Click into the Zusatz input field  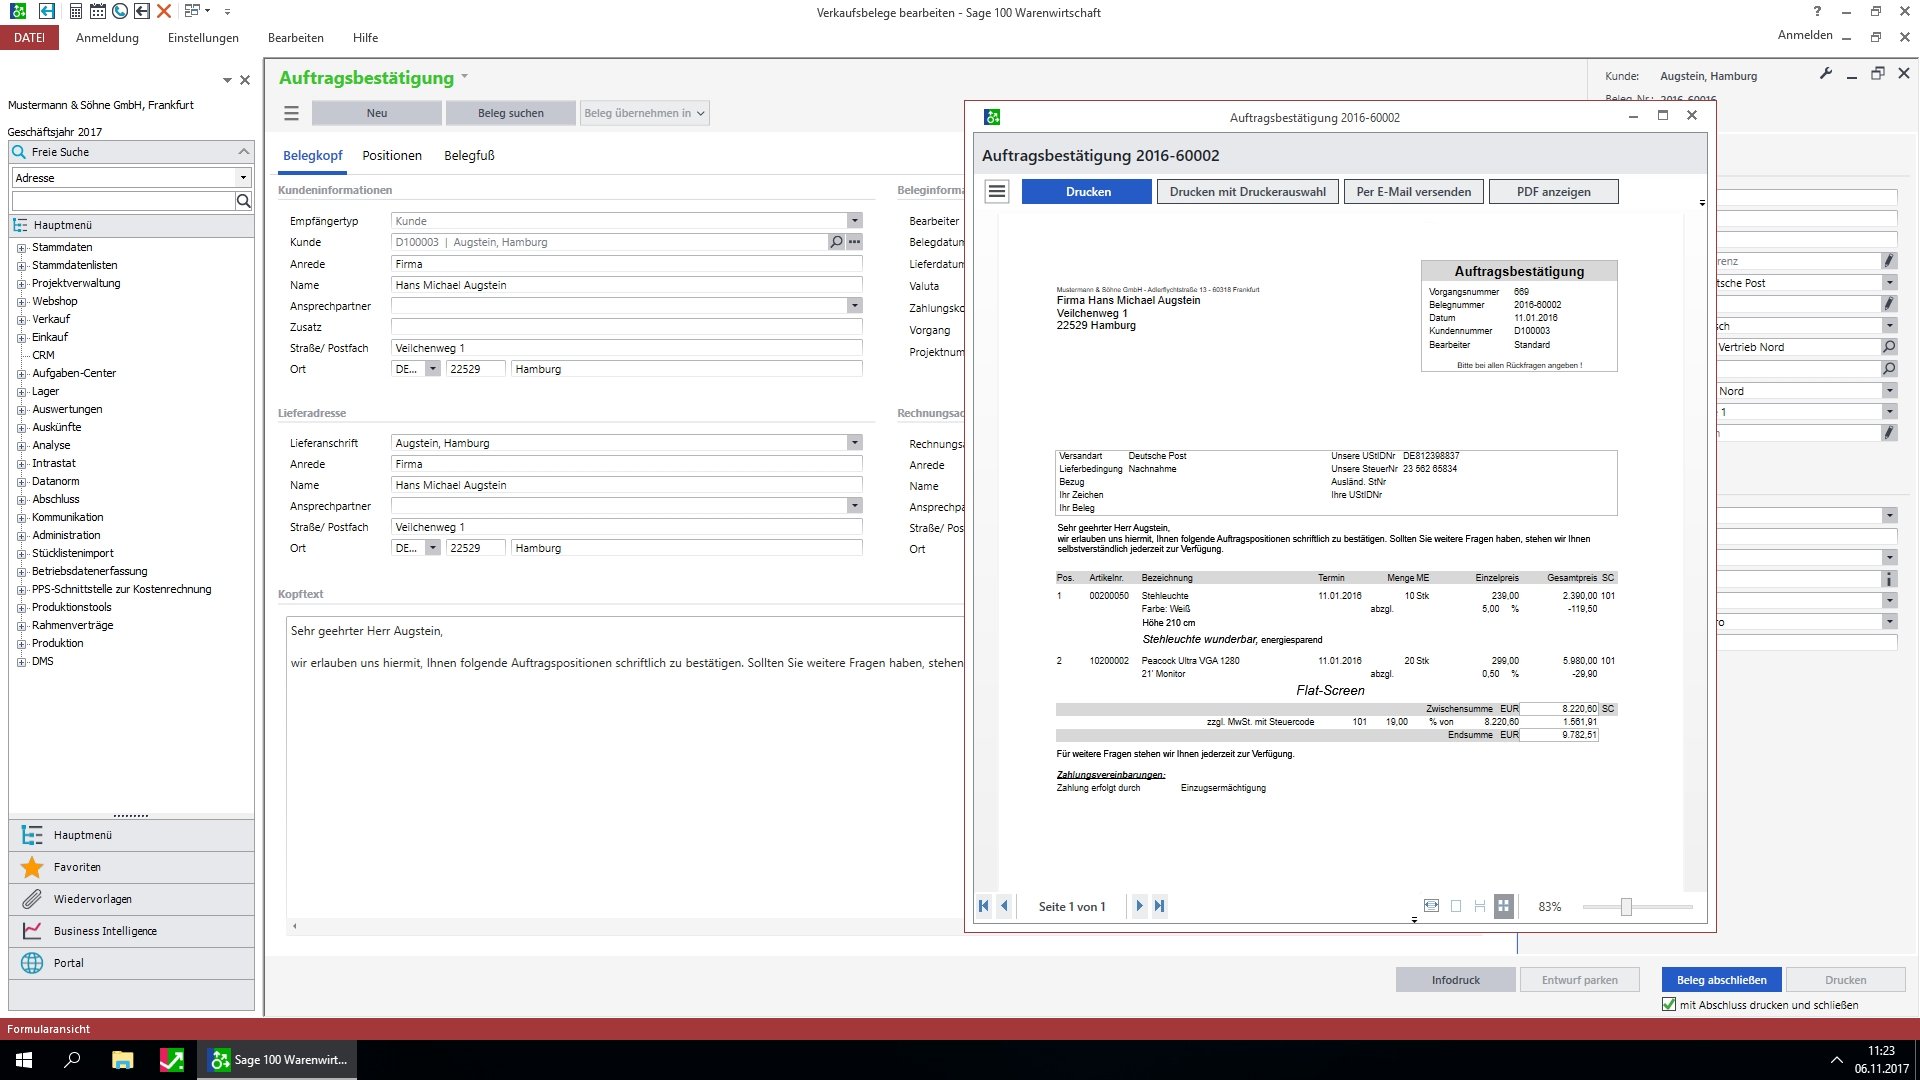point(625,327)
